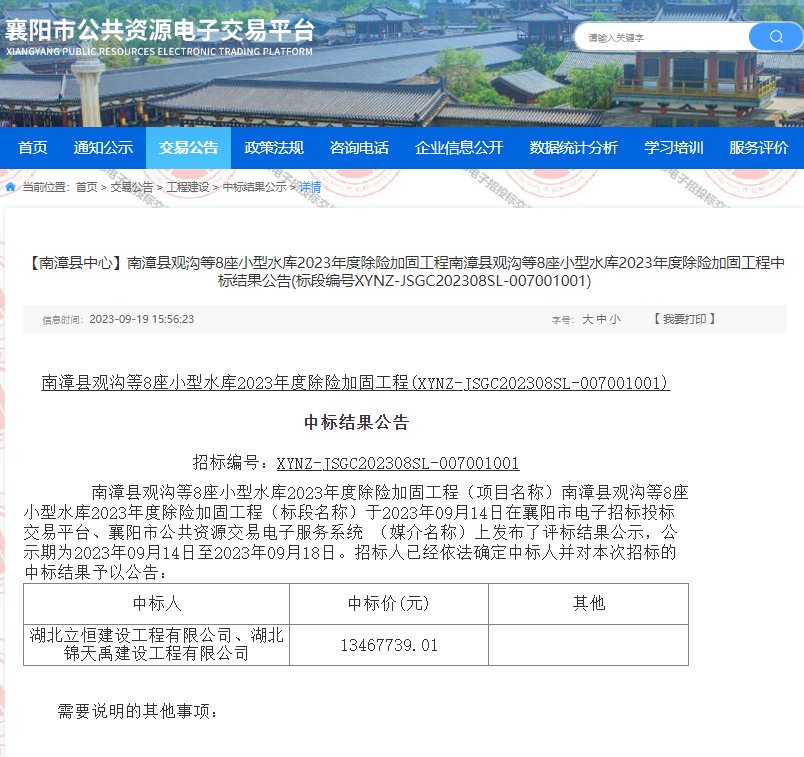Open the 通知公示 navigation menu
Viewport: 804px width, 757px height.
coord(104,146)
